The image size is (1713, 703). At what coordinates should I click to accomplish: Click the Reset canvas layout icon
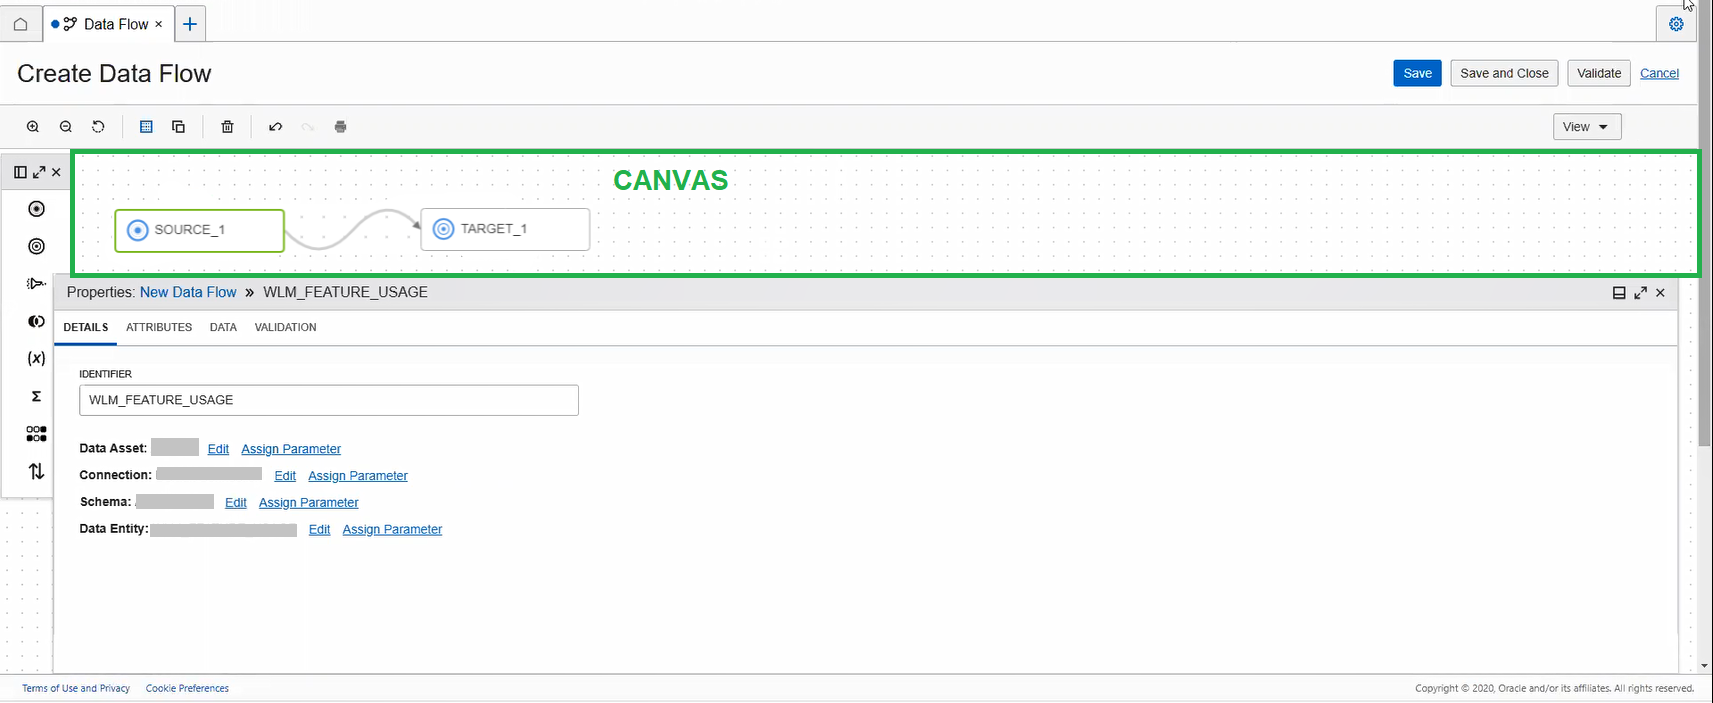click(x=97, y=126)
